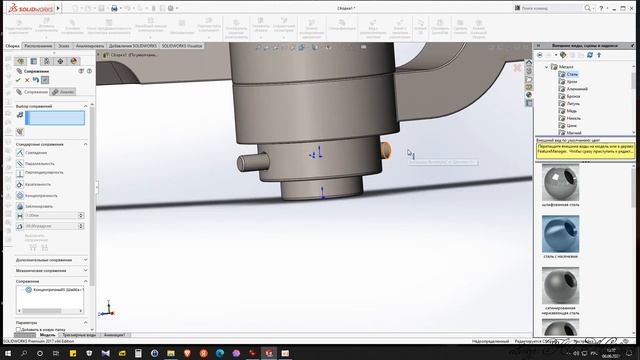The height and width of the screenshot is (360, 640).
Task: Click the refresh icon in appearances panel
Action: pos(590,55)
